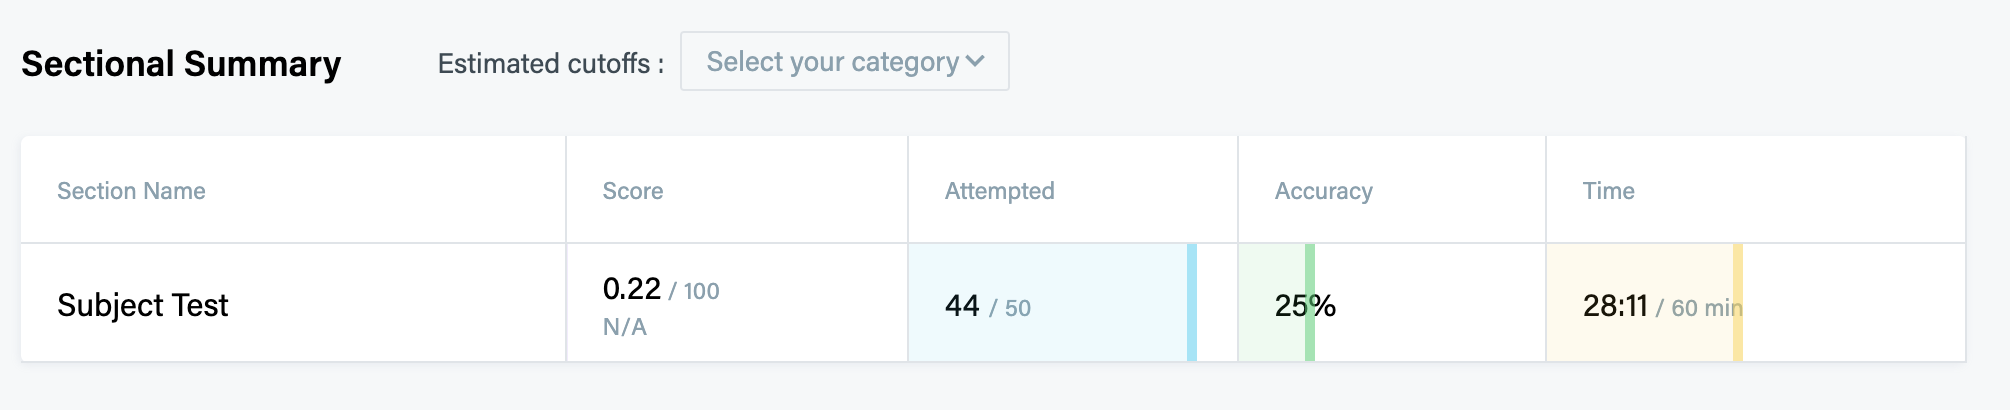This screenshot has width=2010, height=410.
Task: Click the Sectional Summary heading
Action: (181, 64)
